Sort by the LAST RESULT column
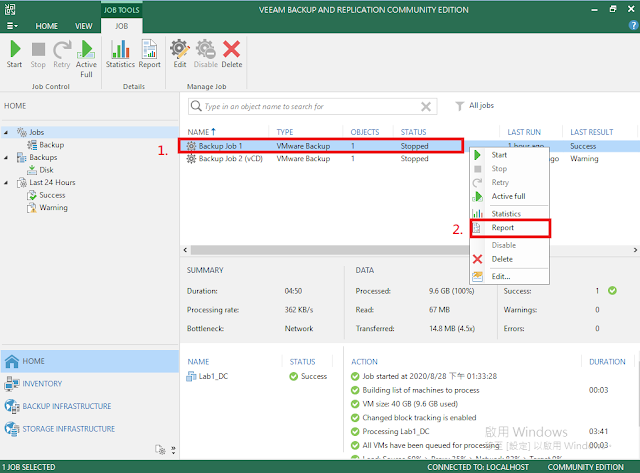640x473 pixels. [x=591, y=132]
